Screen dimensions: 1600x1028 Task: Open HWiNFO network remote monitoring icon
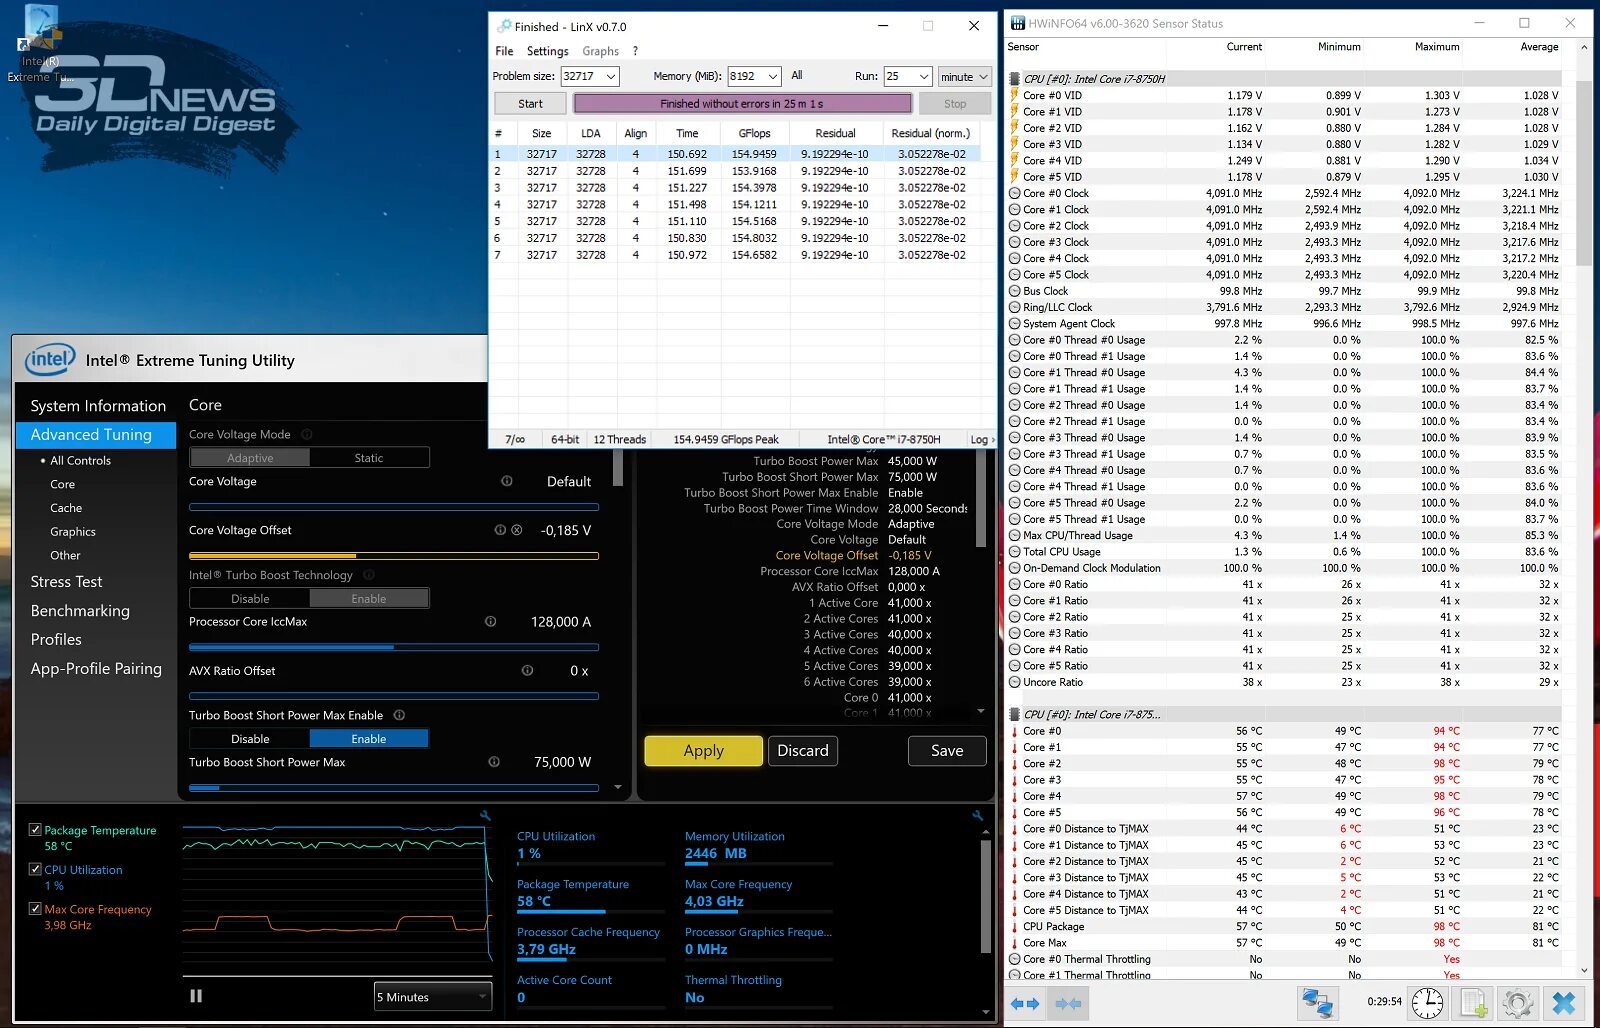(x=1317, y=1002)
